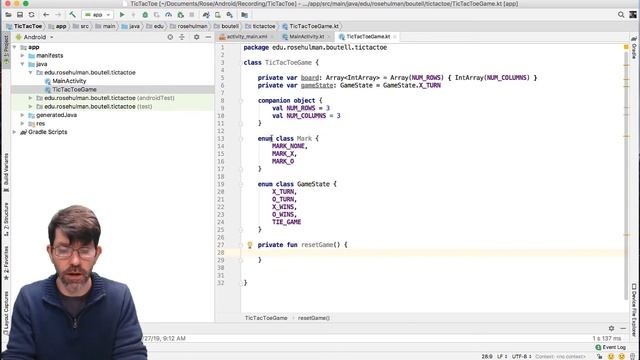Click the TicTacToe breadcrumb
Viewport: 640px width, 360px height.
tap(24, 26)
